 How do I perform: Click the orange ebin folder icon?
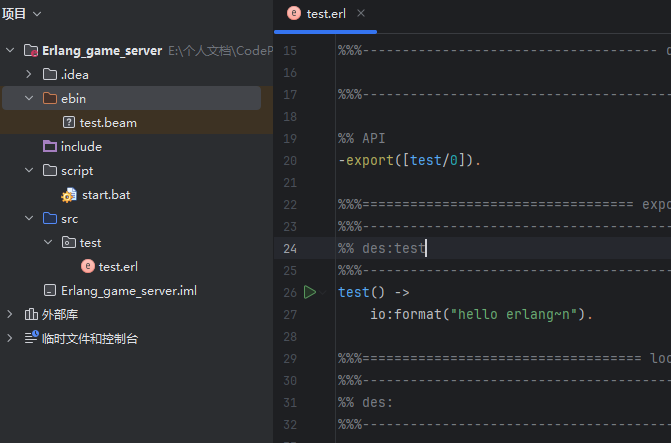(50, 98)
